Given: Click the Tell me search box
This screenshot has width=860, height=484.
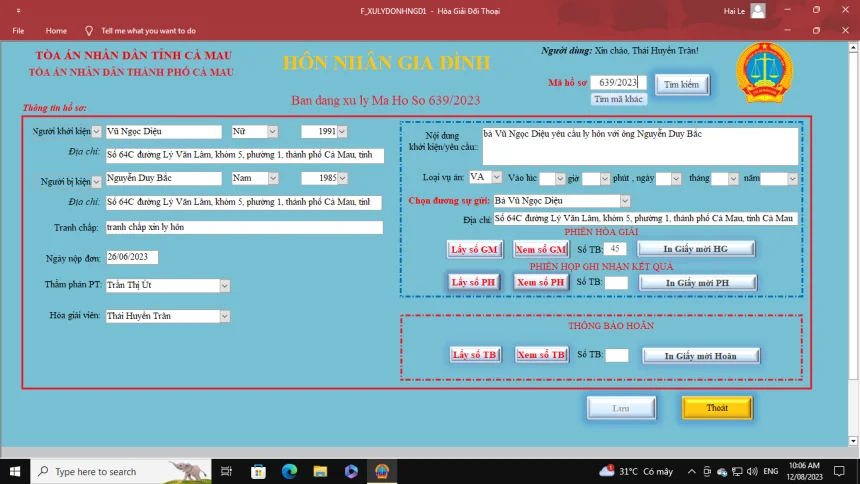Looking at the screenshot, I should point(148,31).
